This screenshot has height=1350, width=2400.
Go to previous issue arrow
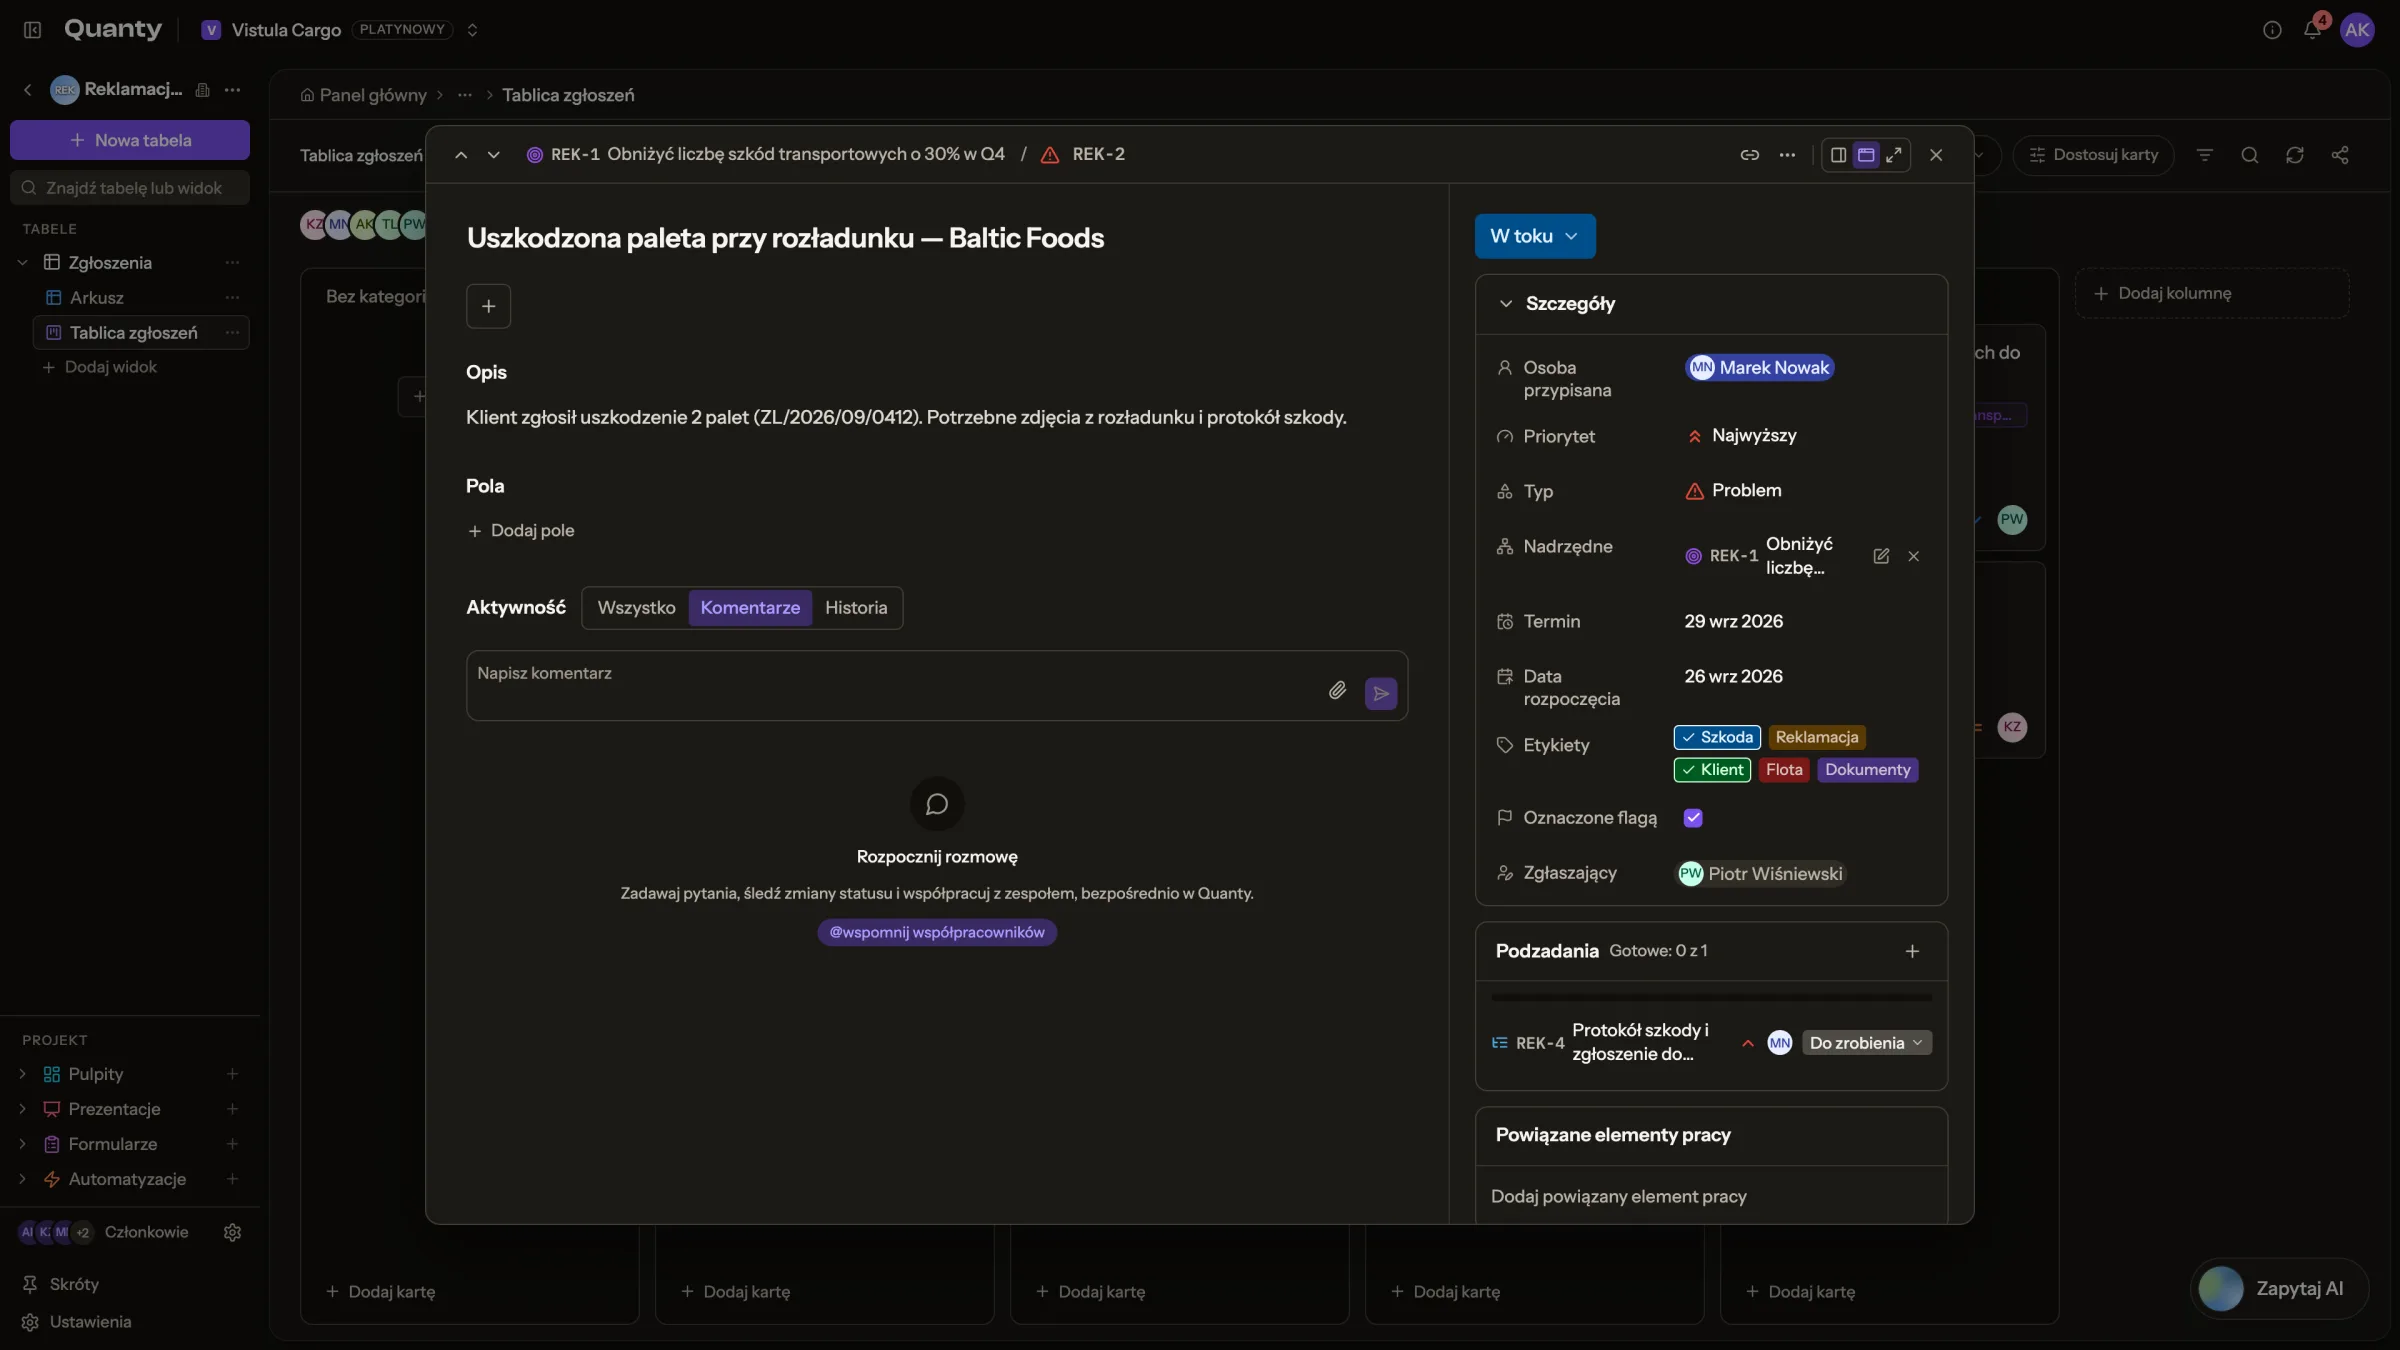coord(461,155)
